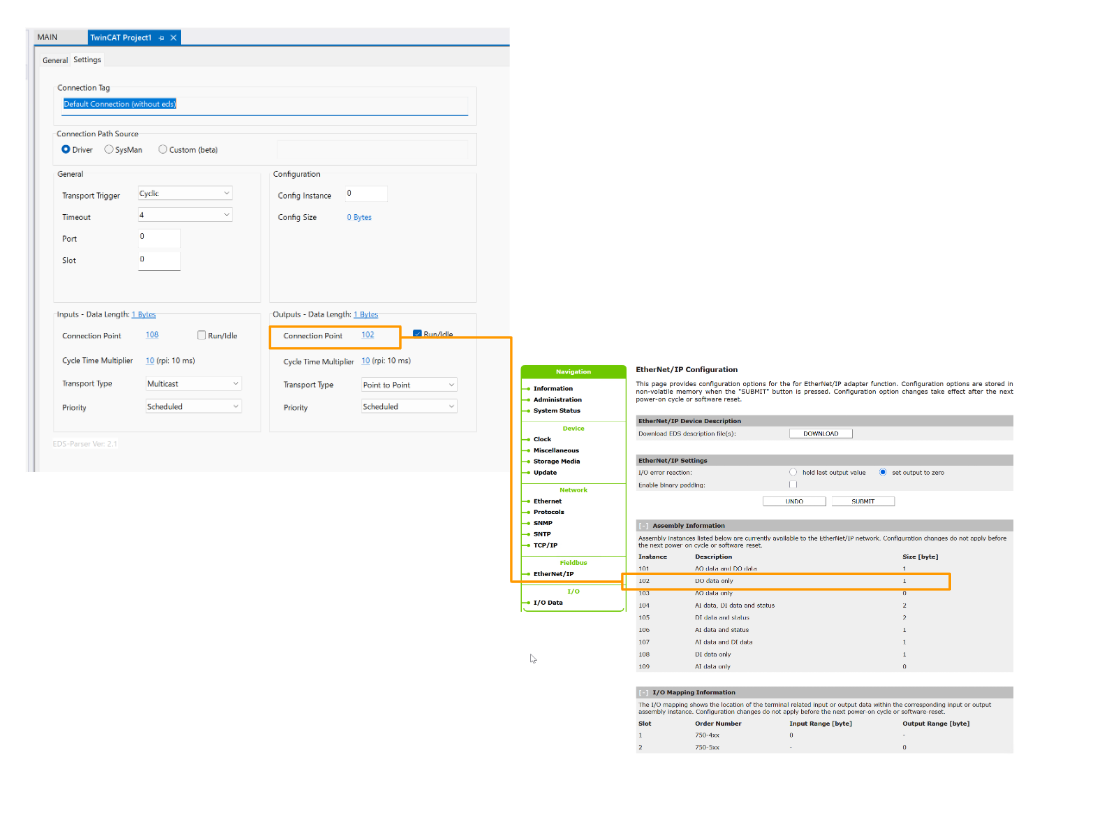This screenshot has width=1105, height=816.
Task: Open System Status in Navigation menu
Action: [556, 411]
